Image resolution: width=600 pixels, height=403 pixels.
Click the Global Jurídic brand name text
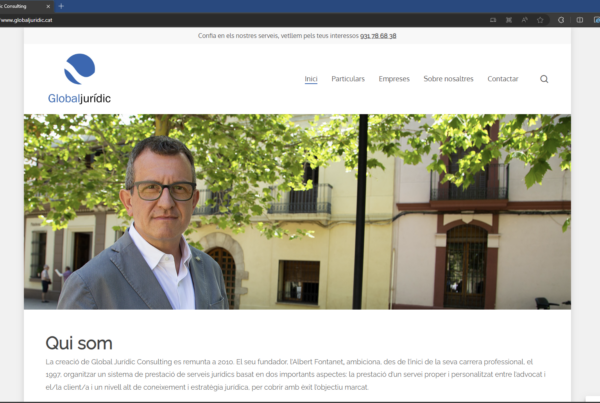pyautogui.click(x=79, y=98)
